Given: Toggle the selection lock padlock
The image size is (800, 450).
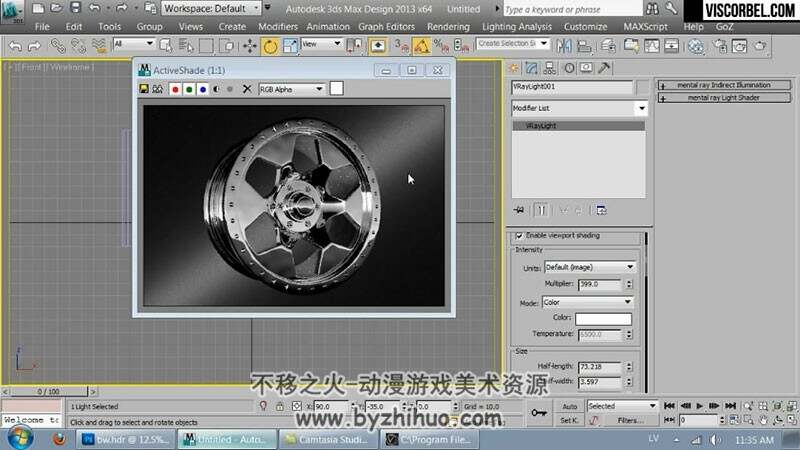Looking at the screenshot, I should pyautogui.click(x=280, y=407).
